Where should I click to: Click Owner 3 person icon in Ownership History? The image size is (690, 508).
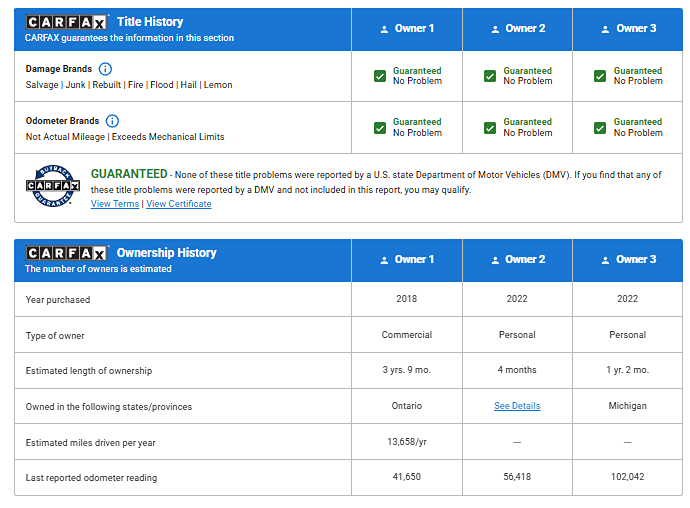coord(605,260)
